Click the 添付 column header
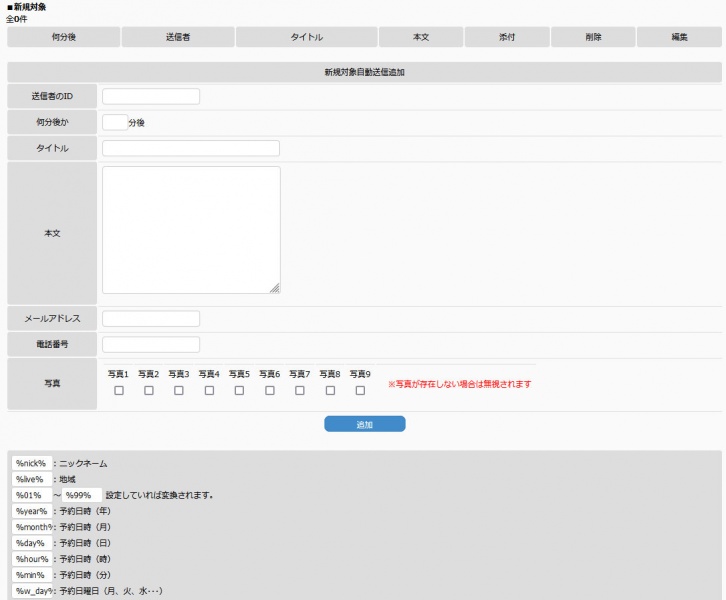 (507, 37)
